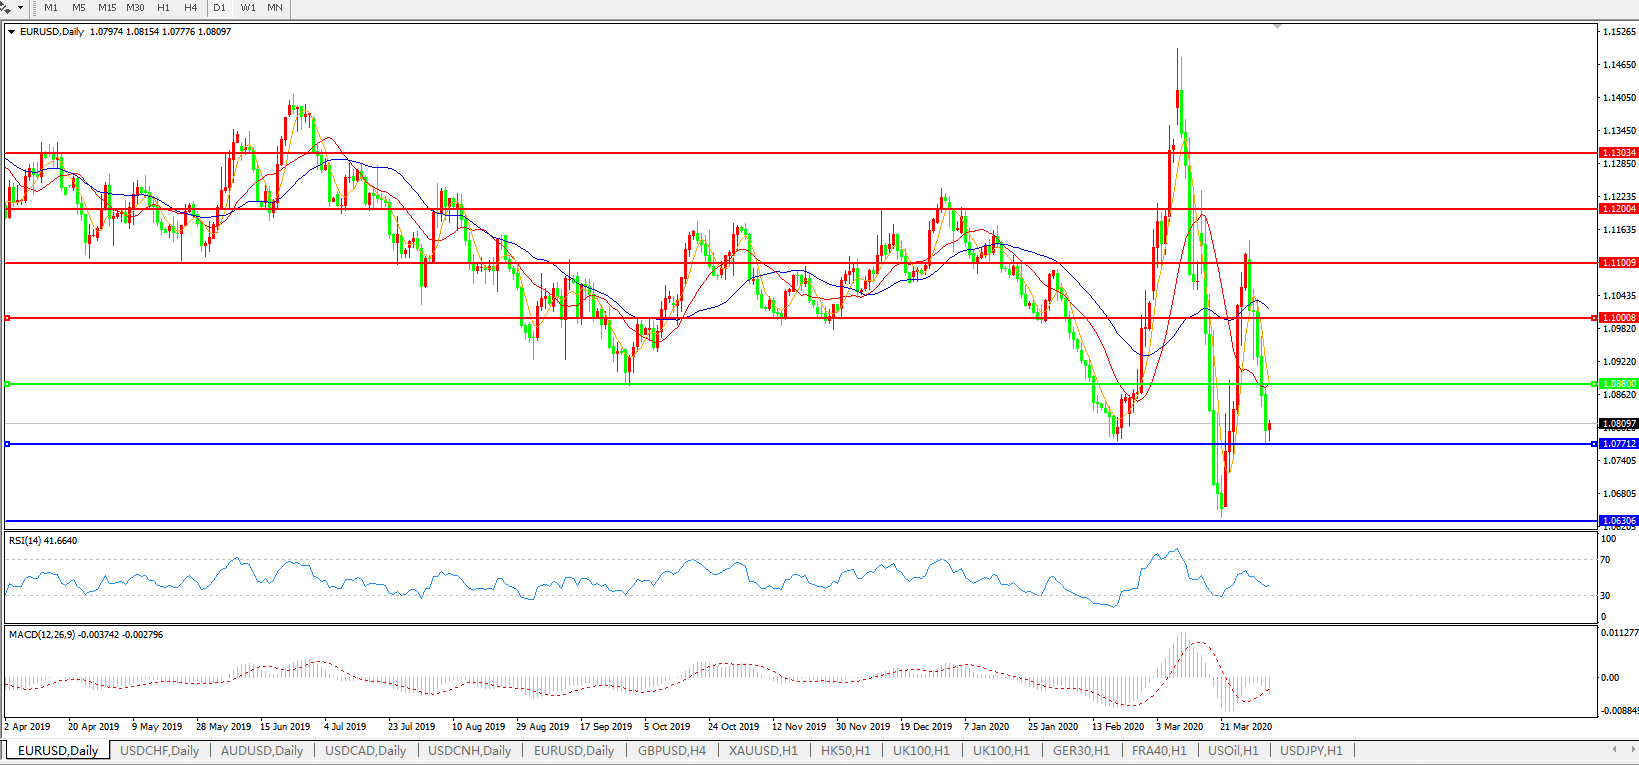
Task: Activate the H4 timeframe
Action: click(191, 7)
